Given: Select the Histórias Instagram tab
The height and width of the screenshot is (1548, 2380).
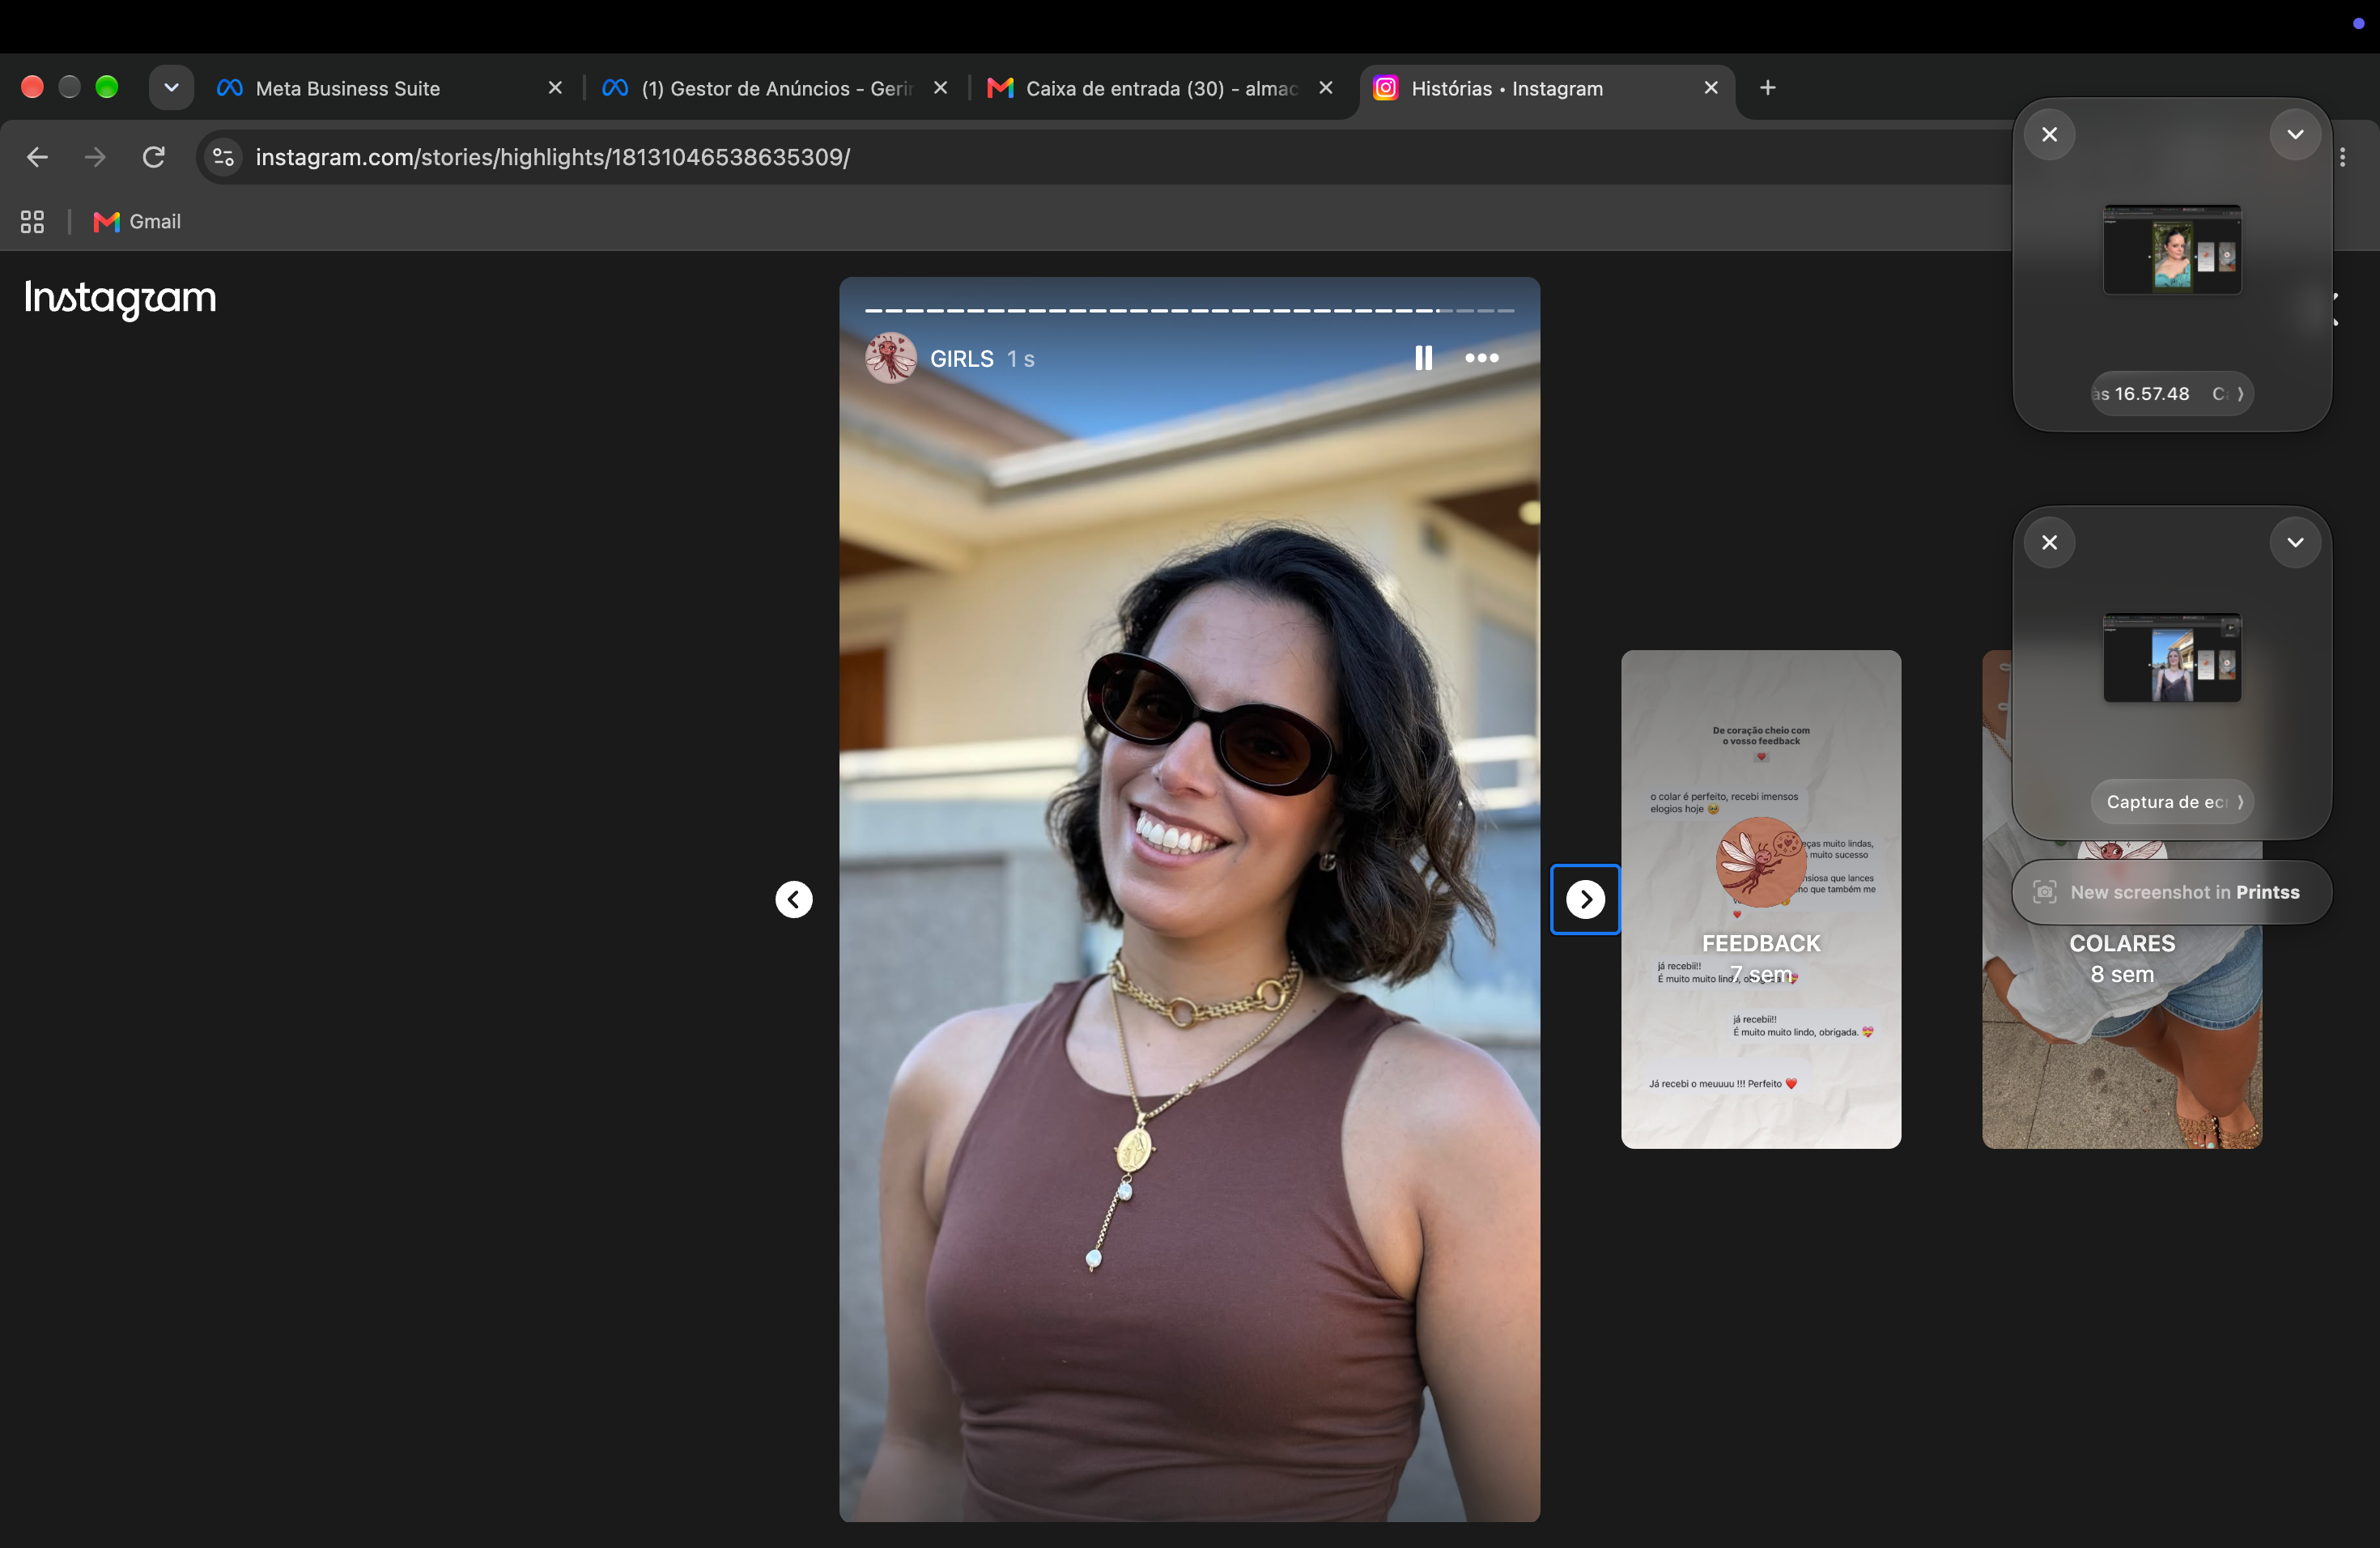Looking at the screenshot, I should tap(1545, 88).
